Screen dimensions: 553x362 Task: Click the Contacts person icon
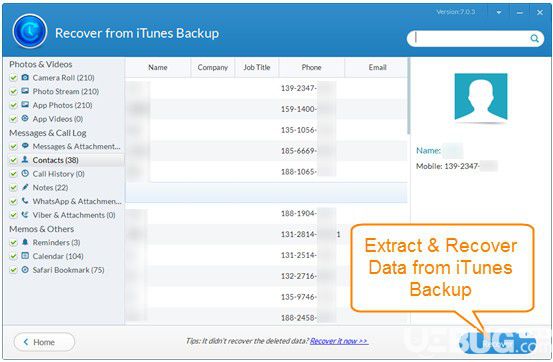click(x=25, y=159)
